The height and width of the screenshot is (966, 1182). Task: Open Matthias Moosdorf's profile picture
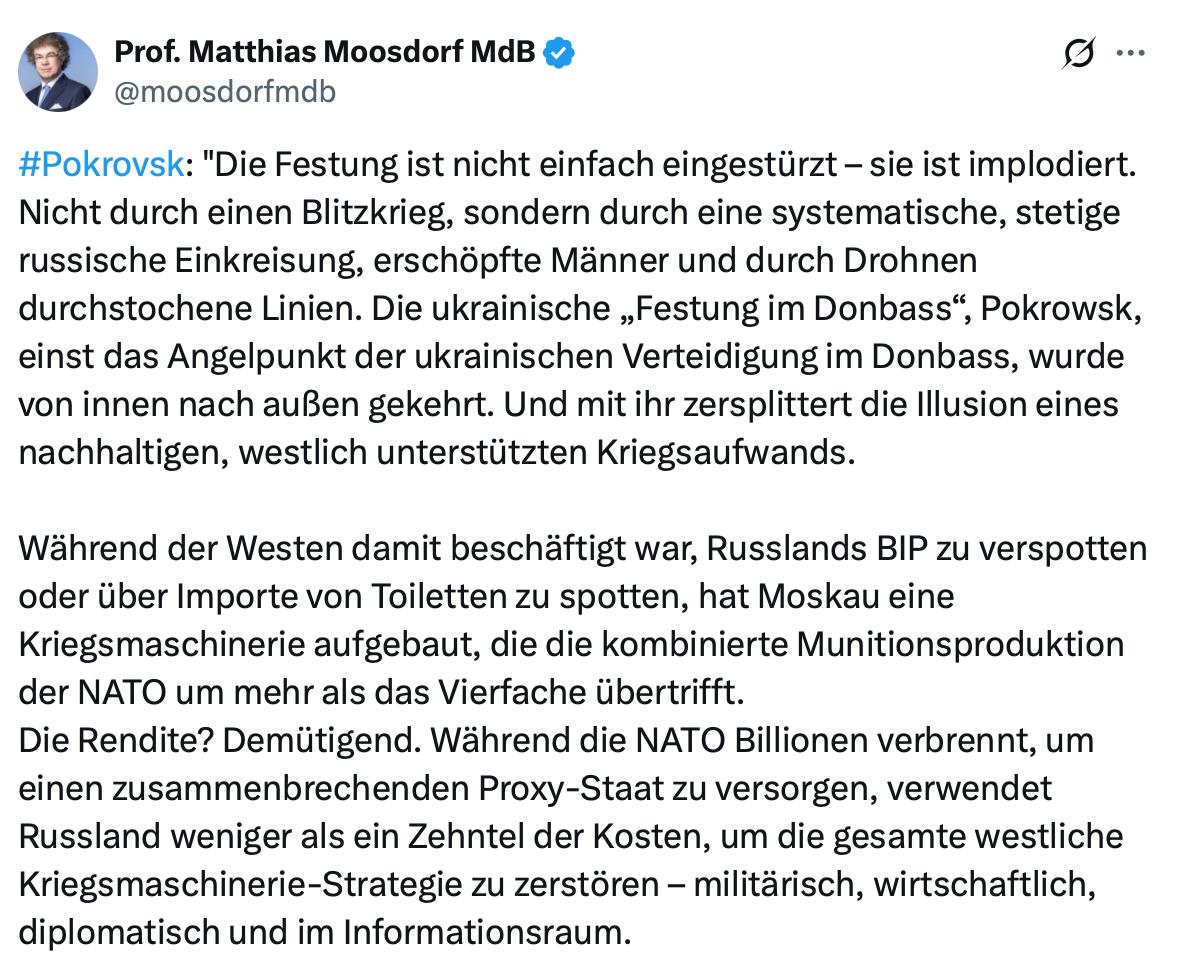58,71
